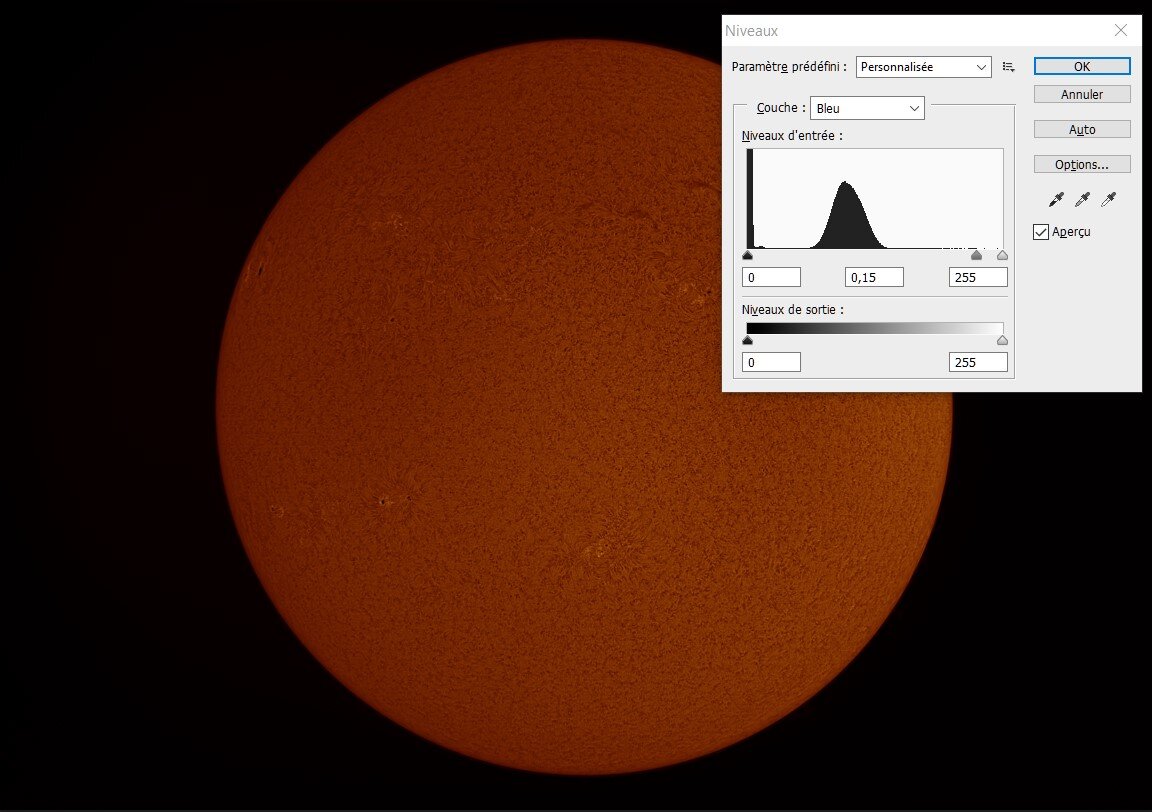Viewport: 1152px width, 812px height.
Task: Select the output black level slider handle
Action: click(748, 340)
